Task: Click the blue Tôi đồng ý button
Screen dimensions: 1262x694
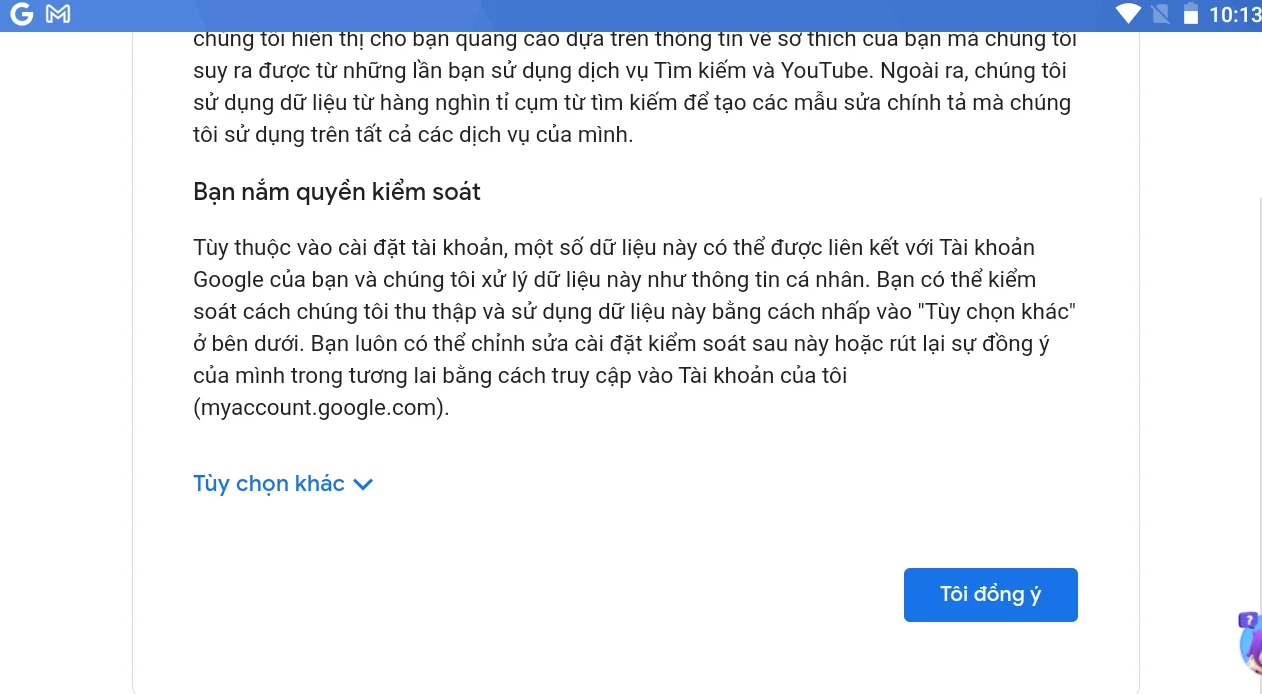Action: click(x=990, y=595)
